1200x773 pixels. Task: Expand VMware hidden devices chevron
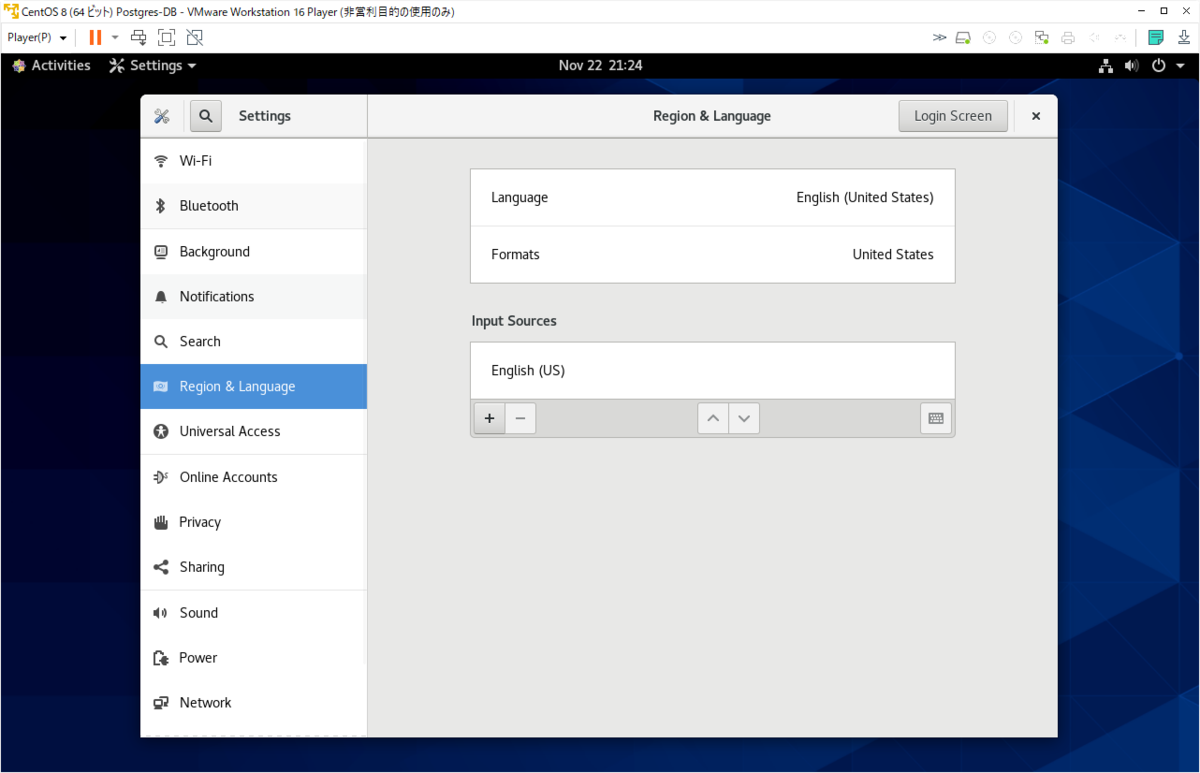click(x=939, y=38)
